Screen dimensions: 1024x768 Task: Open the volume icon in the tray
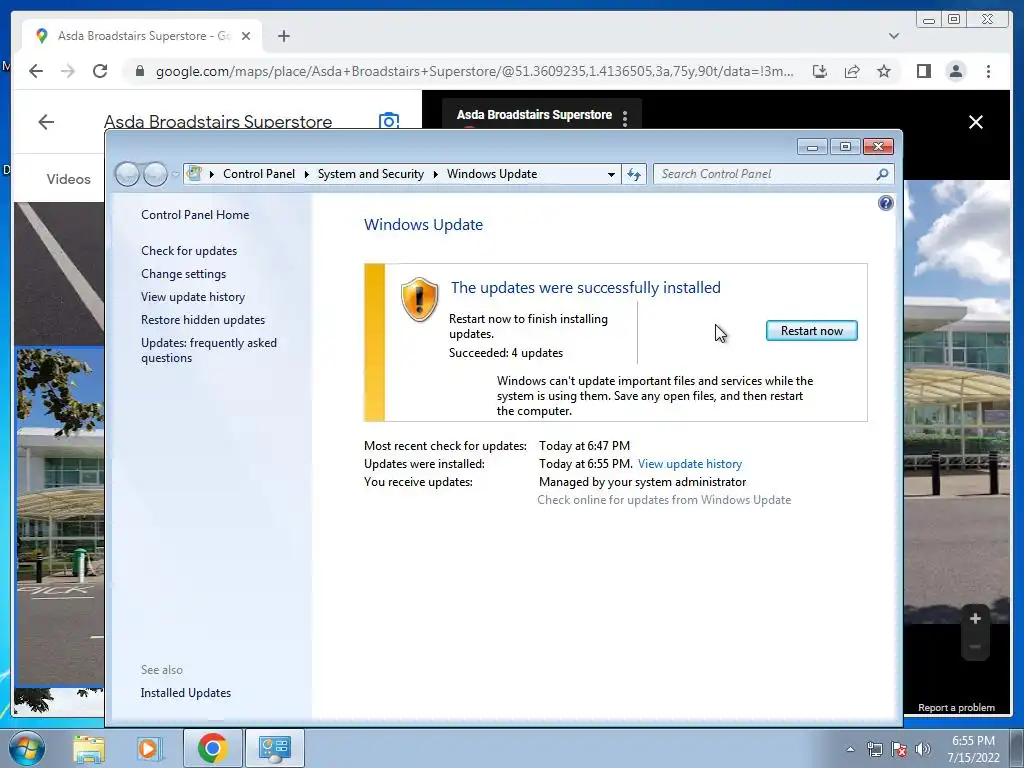click(923, 749)
